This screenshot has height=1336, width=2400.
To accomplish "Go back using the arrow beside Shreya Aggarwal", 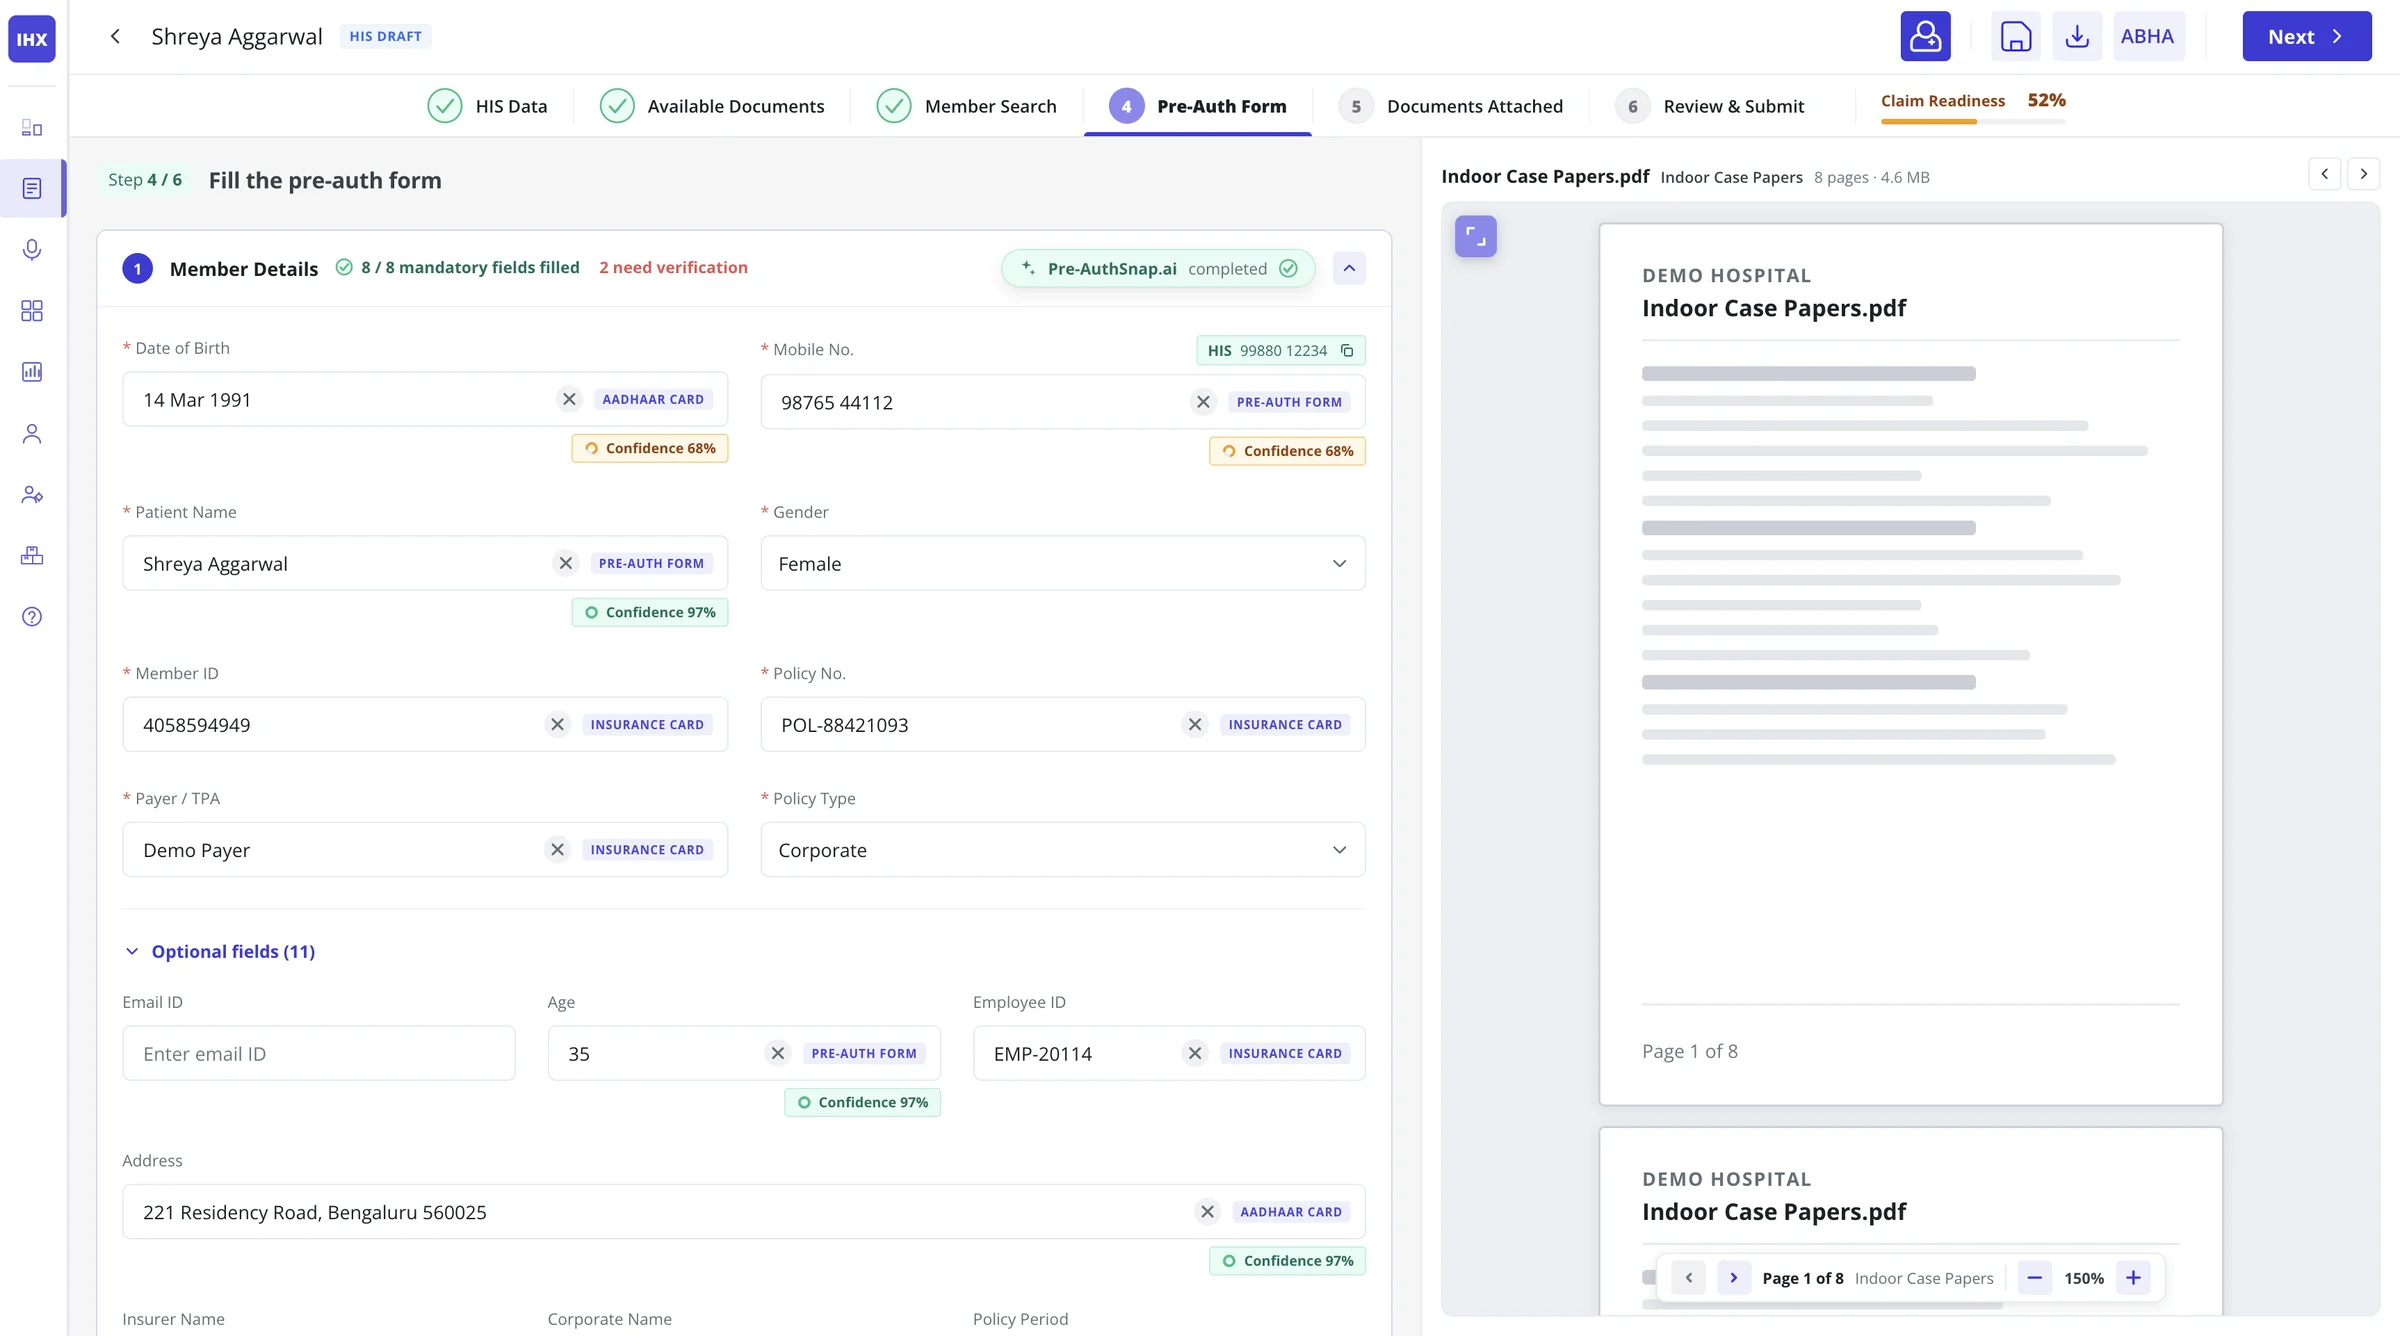I will point(115,36).
